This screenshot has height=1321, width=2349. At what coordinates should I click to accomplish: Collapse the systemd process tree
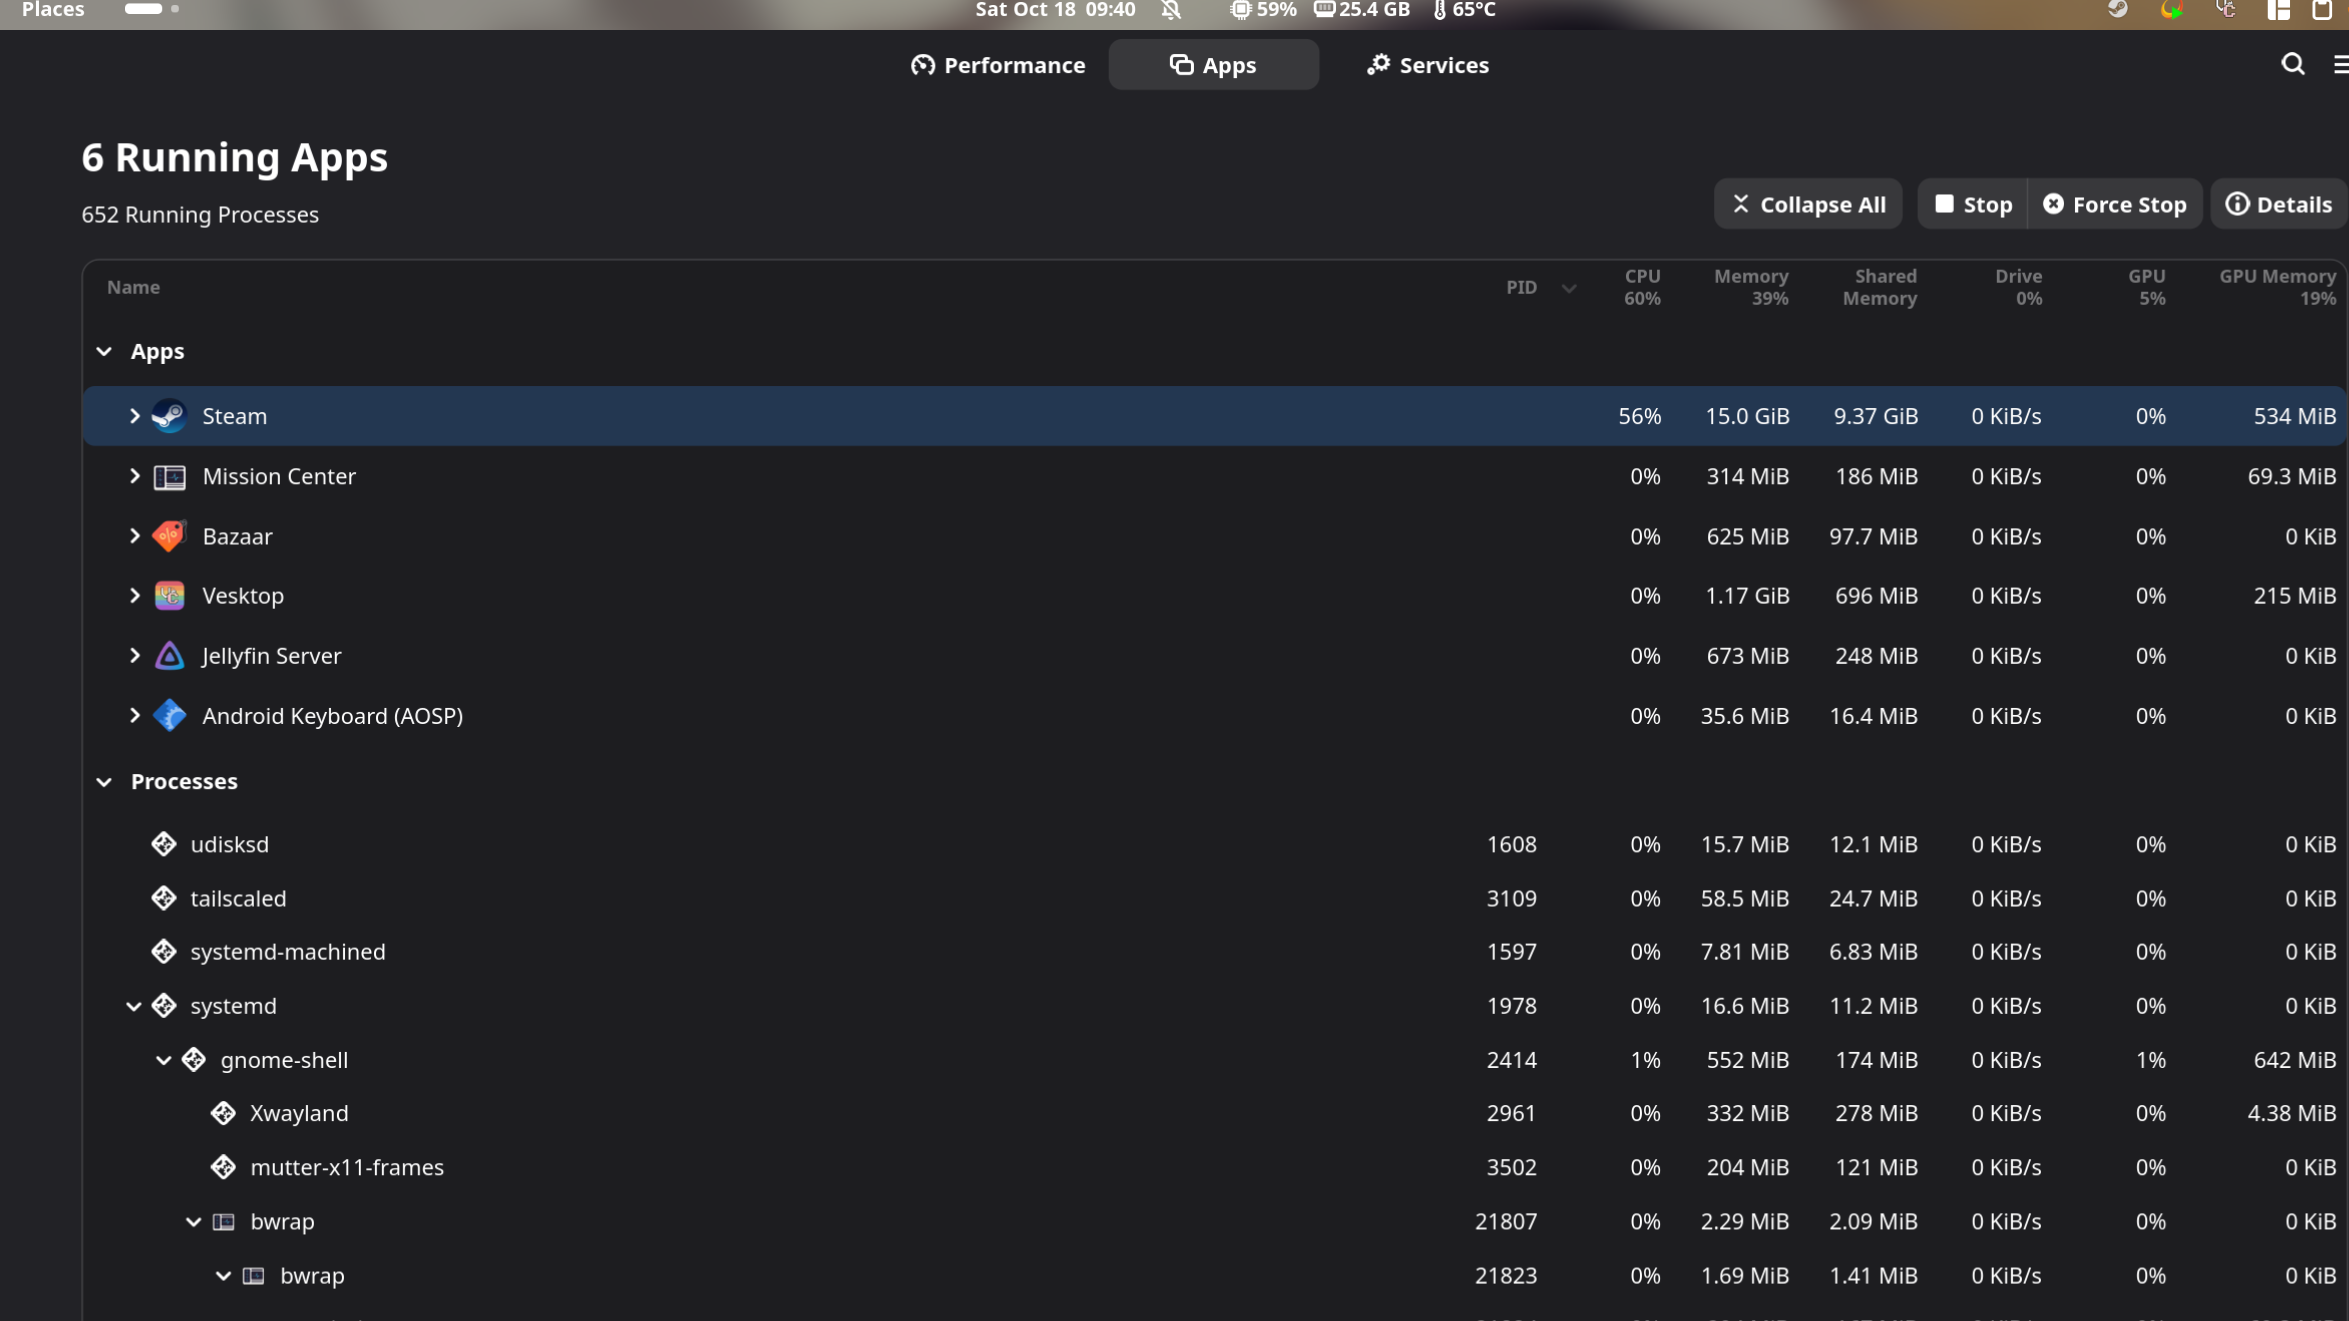(x=133, y=1006)
